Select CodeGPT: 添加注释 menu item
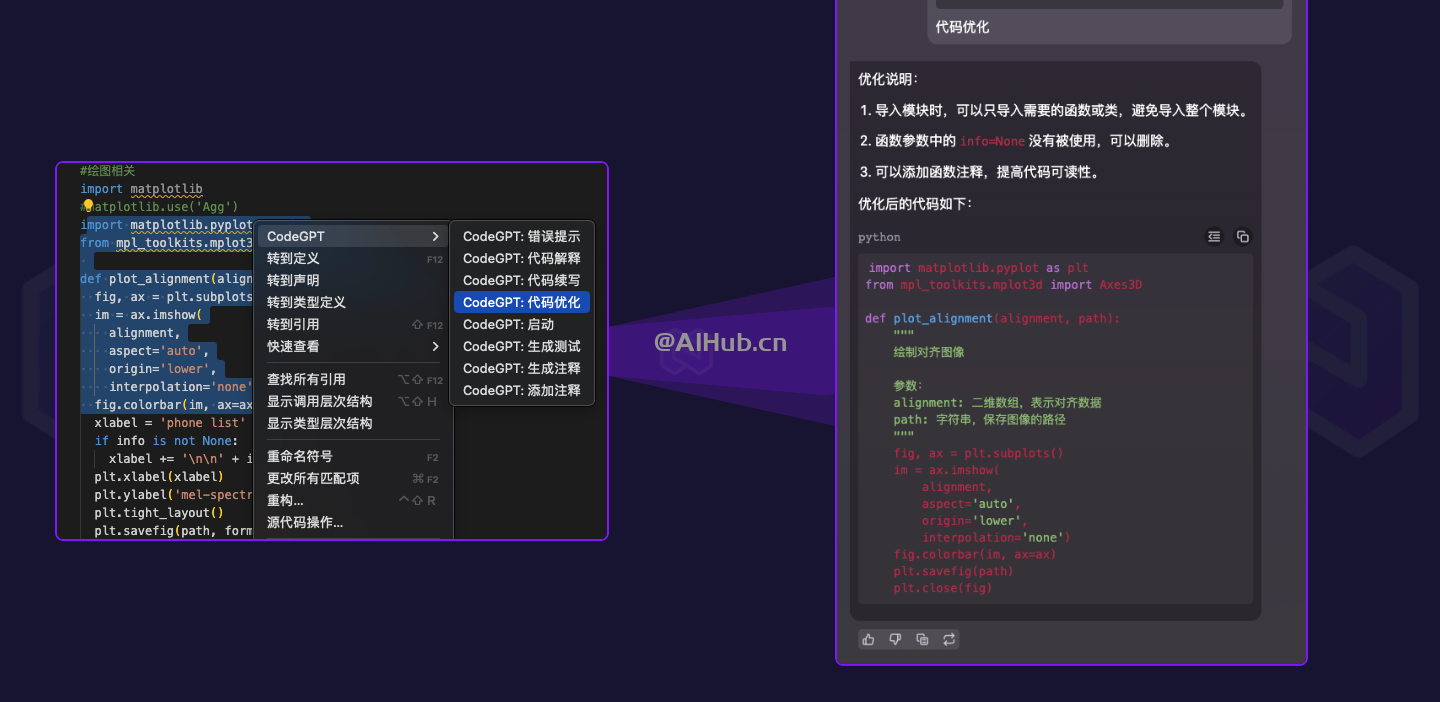The image size is (1440, 702). point(522,390)
